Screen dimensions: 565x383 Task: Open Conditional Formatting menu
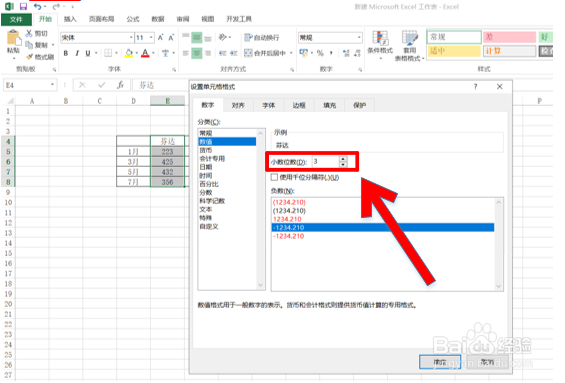pyautogui.click(x=380, y=45)
